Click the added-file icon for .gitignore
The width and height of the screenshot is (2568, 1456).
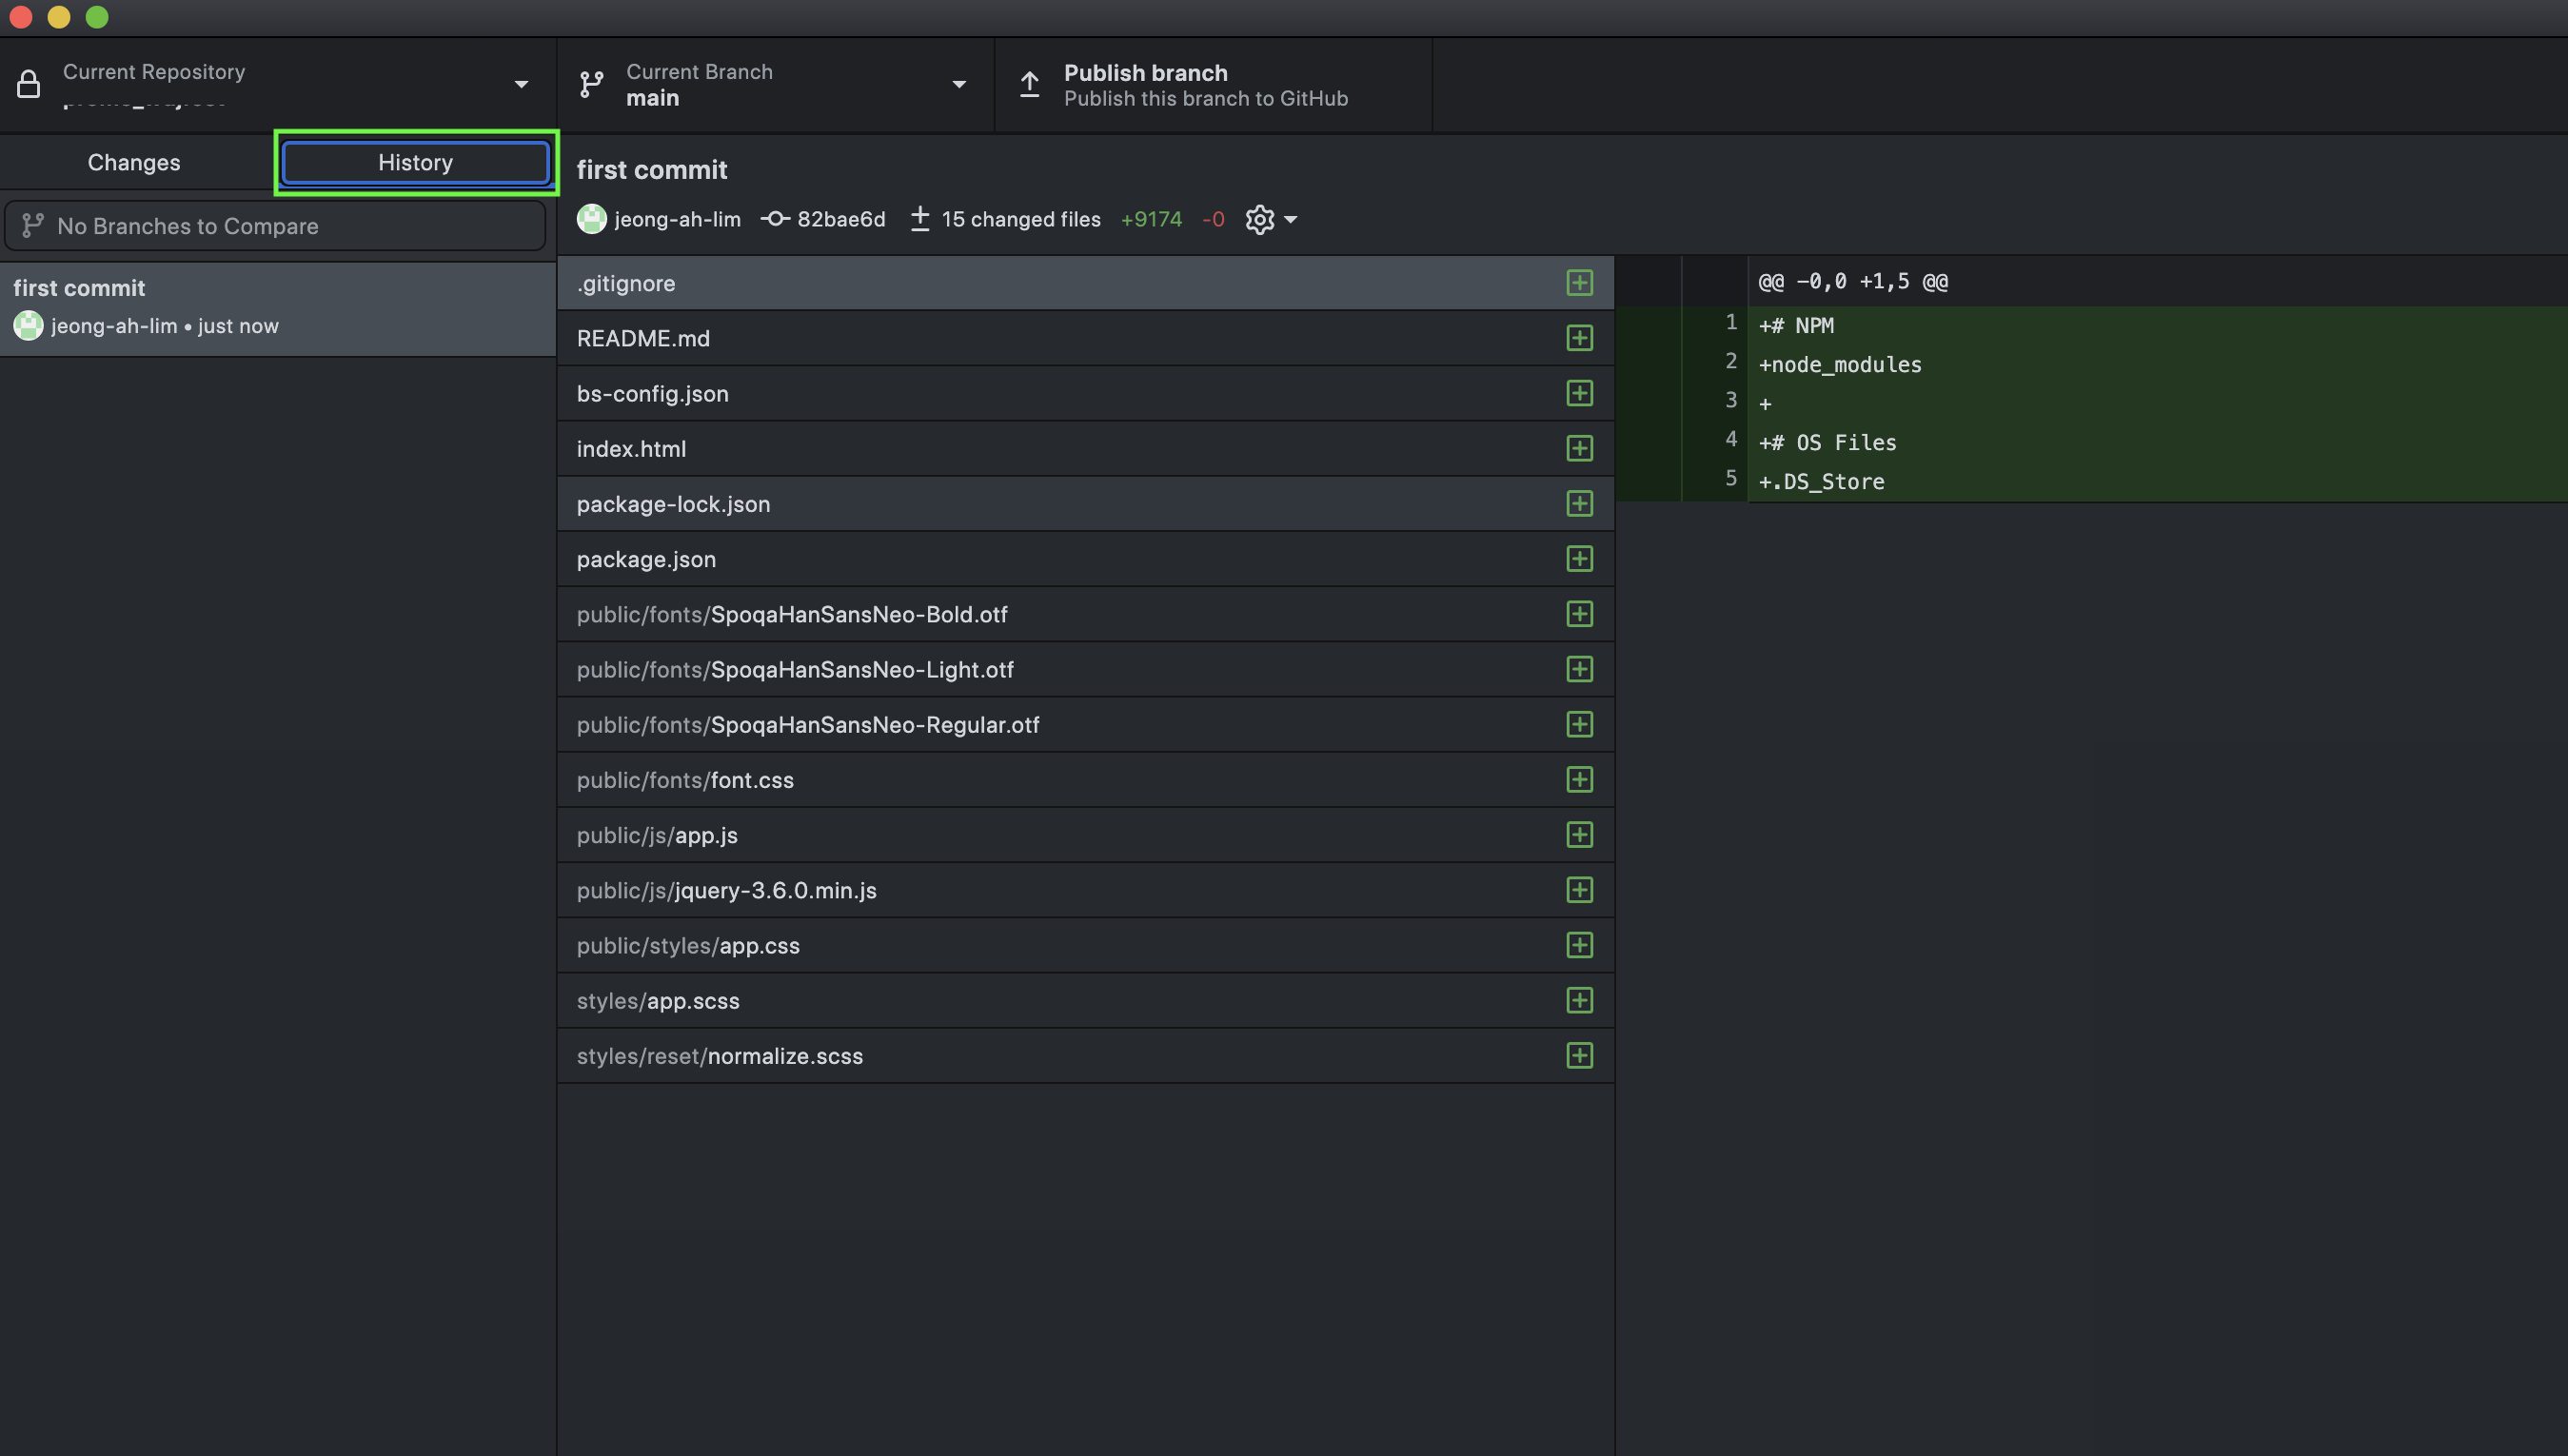1579,283
